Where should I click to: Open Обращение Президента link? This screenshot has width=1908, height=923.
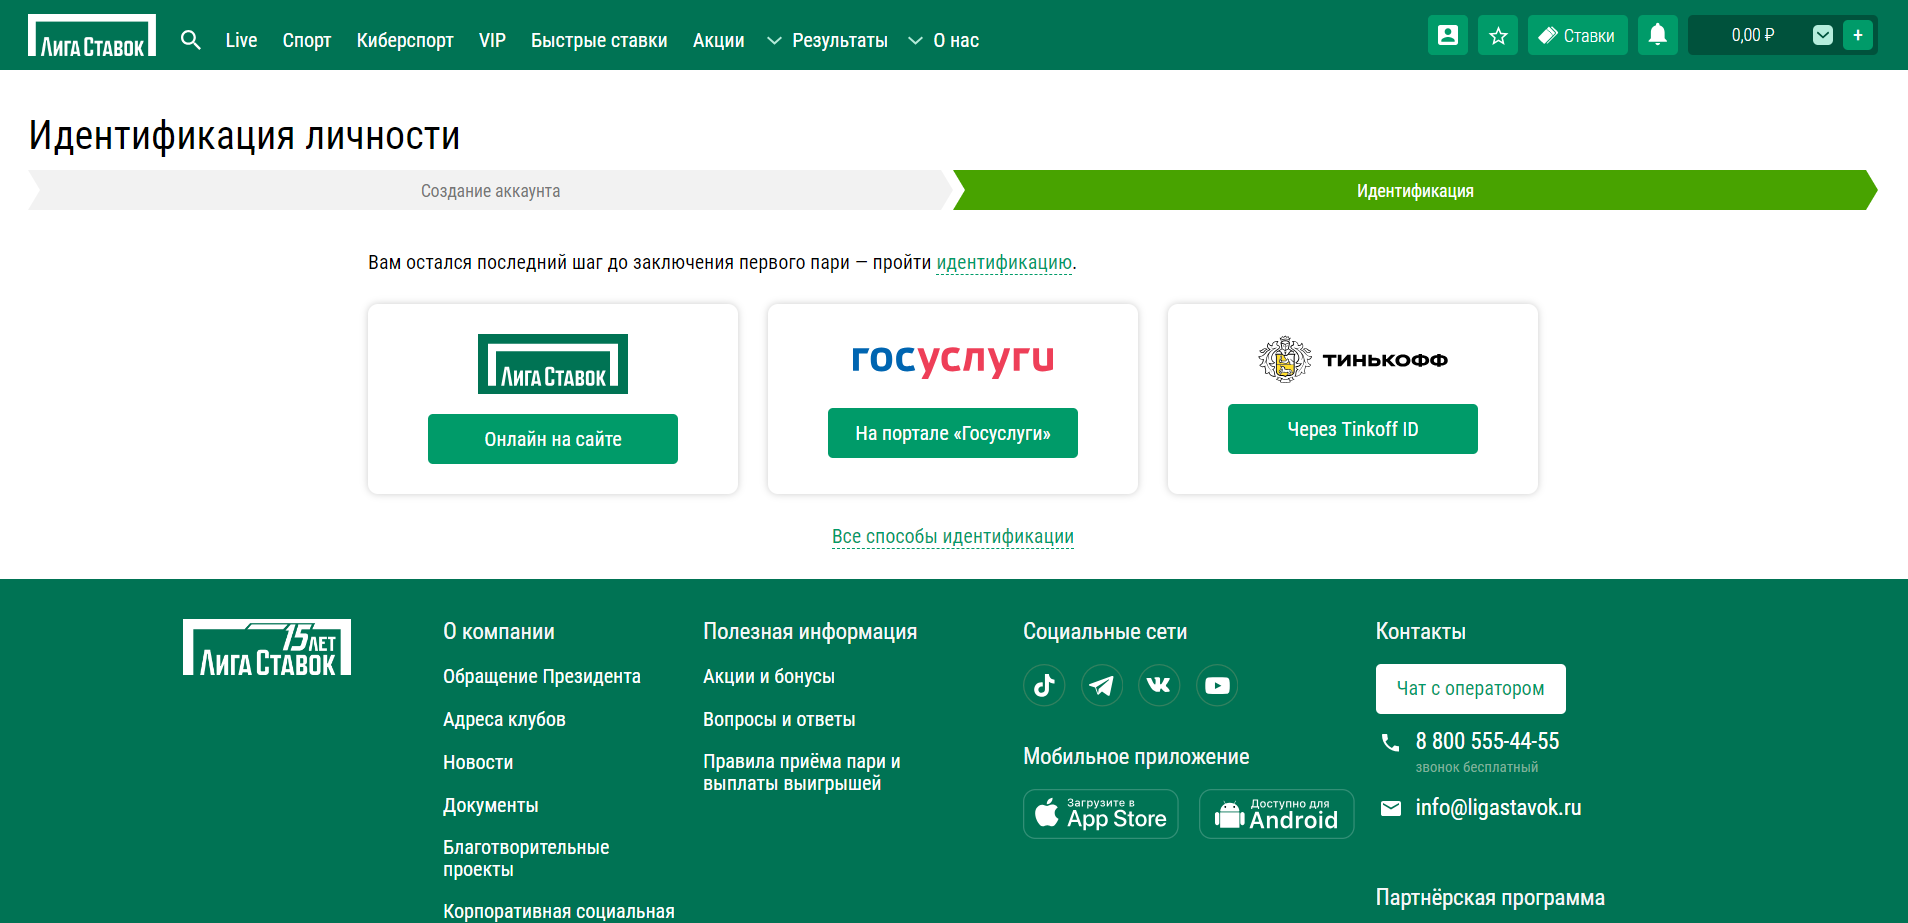(542, 677)
